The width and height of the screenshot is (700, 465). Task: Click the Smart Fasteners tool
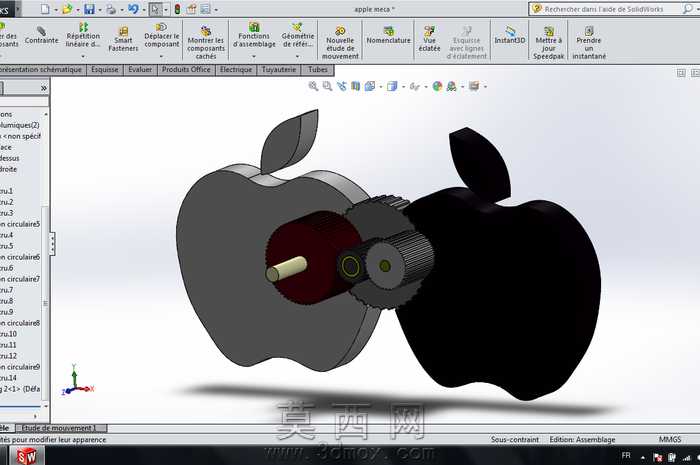123,39
